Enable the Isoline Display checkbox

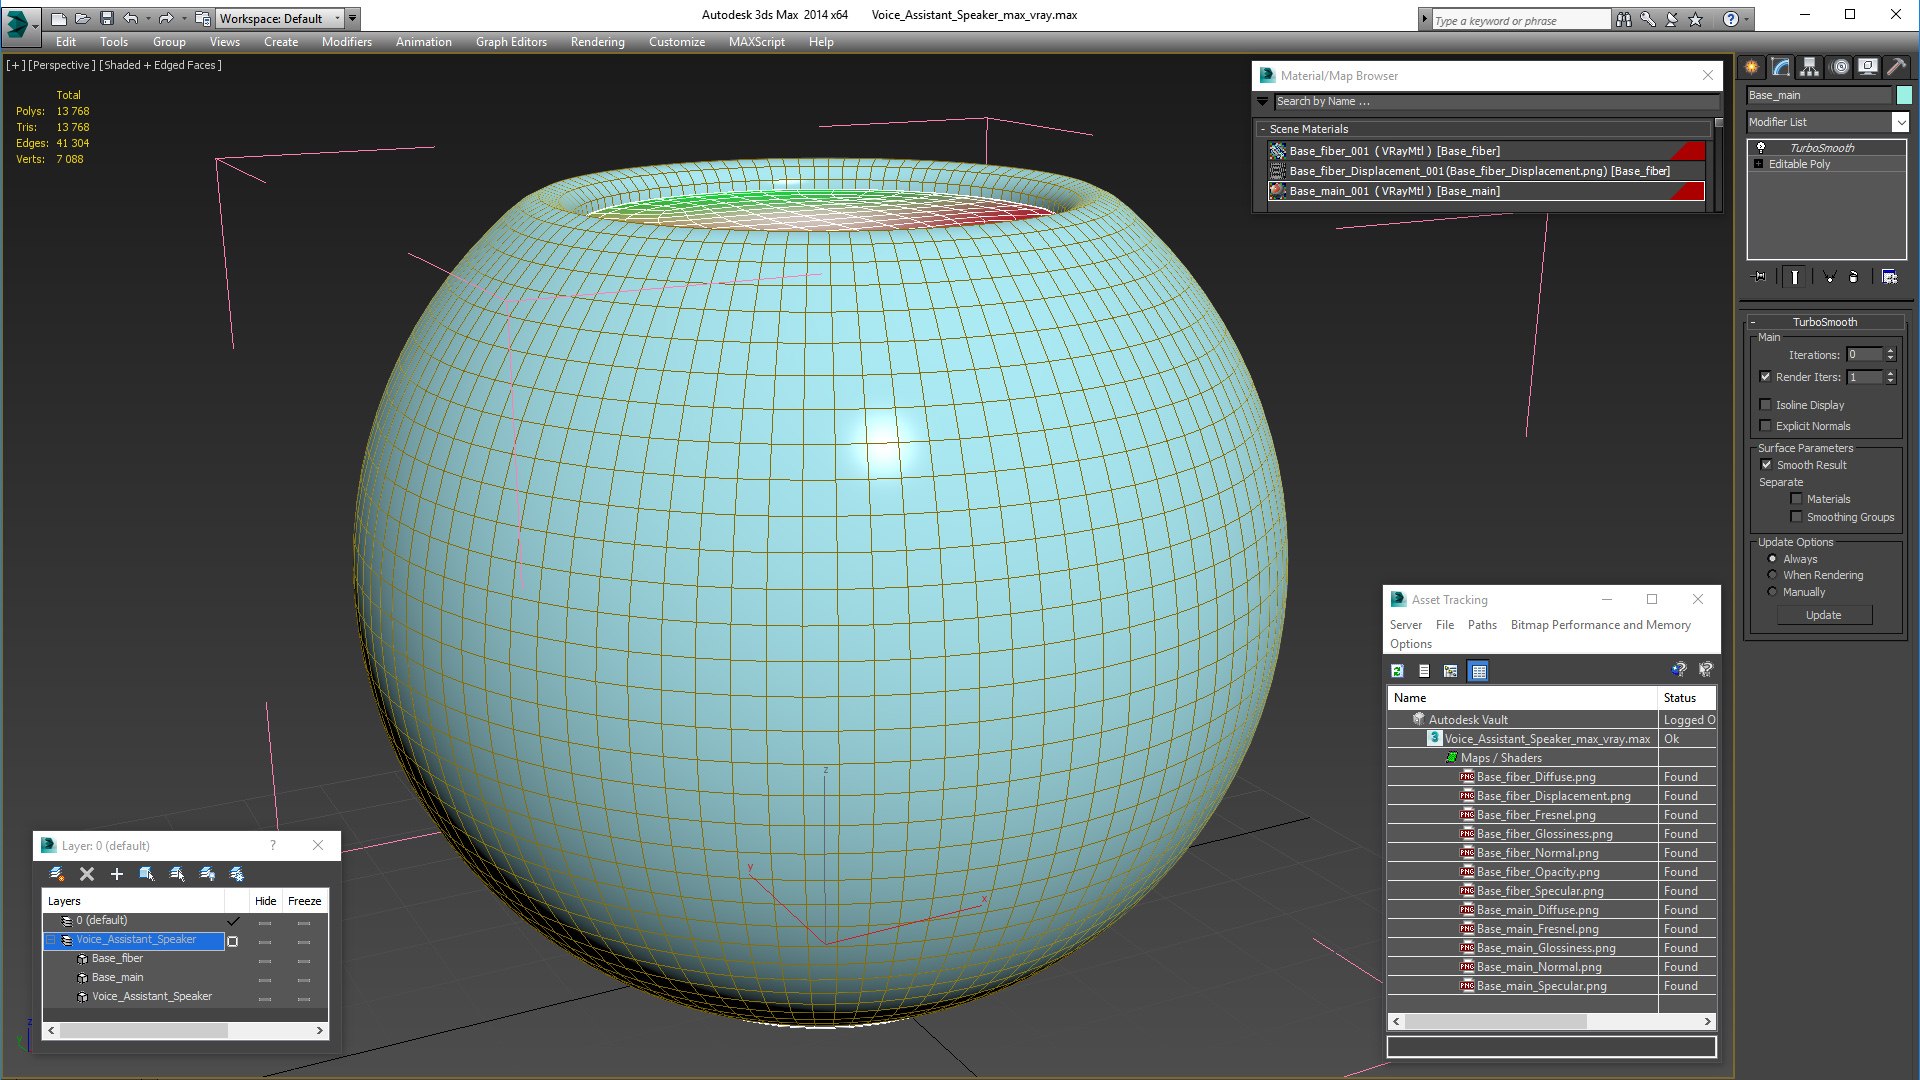click(1765, 405)
